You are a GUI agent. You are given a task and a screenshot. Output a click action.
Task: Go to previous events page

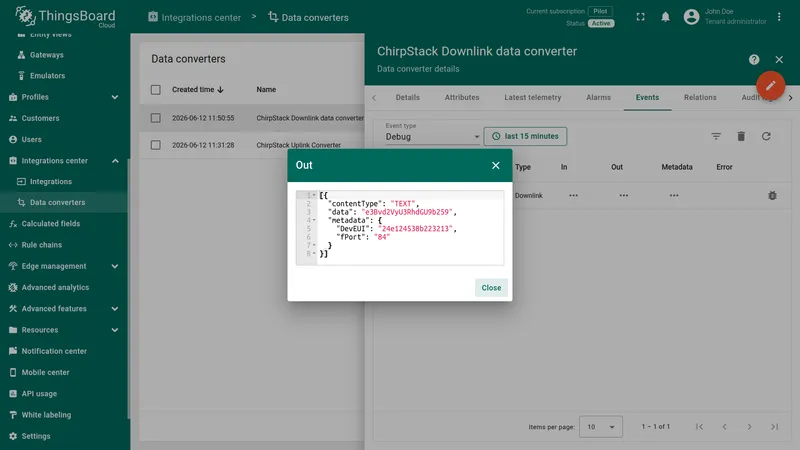pyautogui.click(x=724, y=427)
